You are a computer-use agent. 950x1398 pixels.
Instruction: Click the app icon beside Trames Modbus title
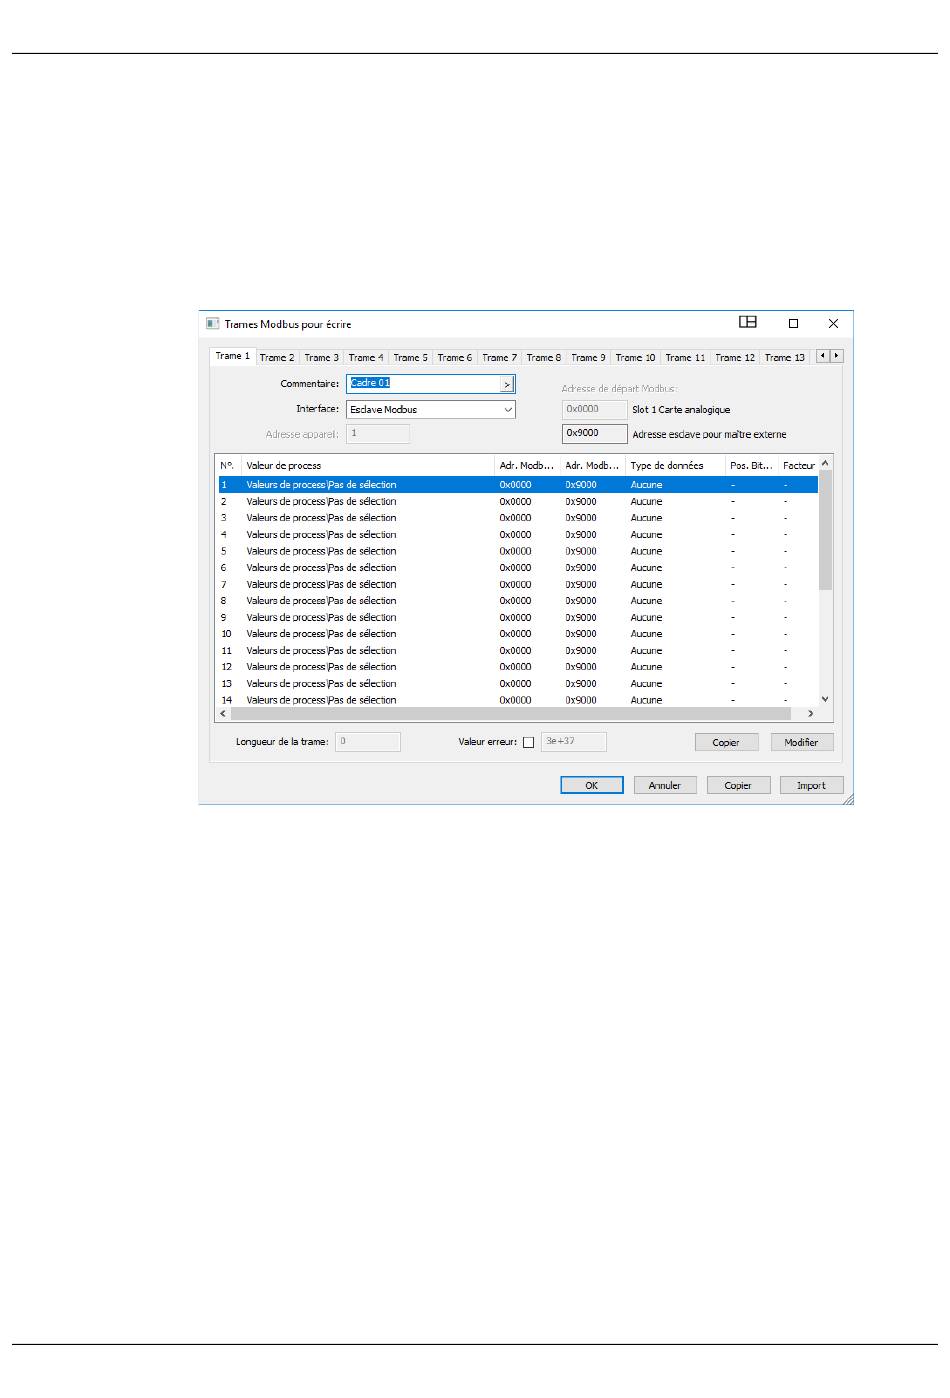pyautogui.click(x=212, y=324)
